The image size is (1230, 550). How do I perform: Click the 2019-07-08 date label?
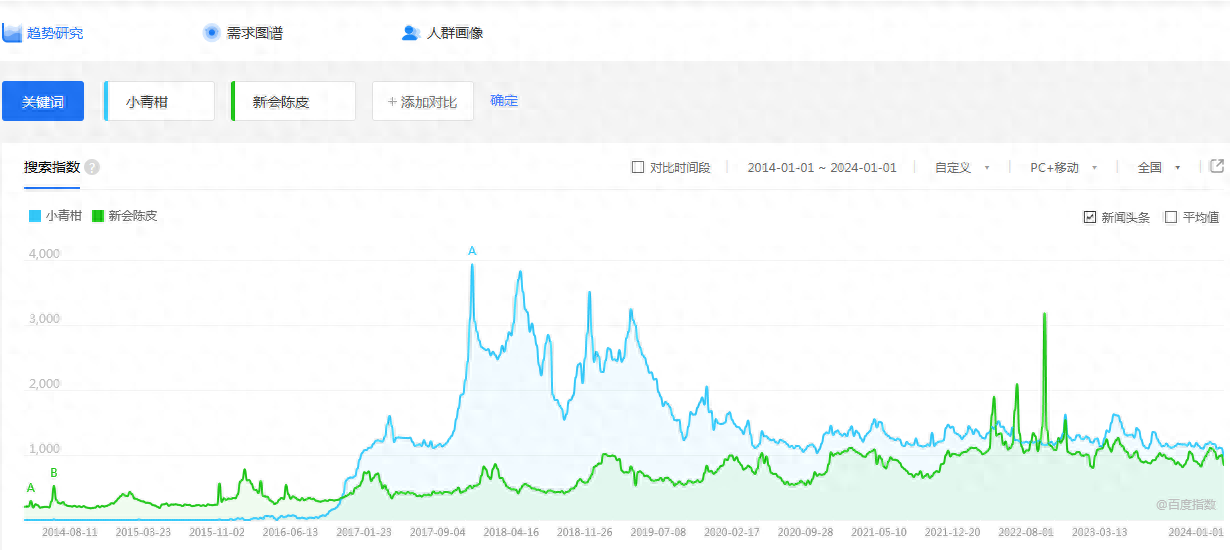tap(658, 532)
